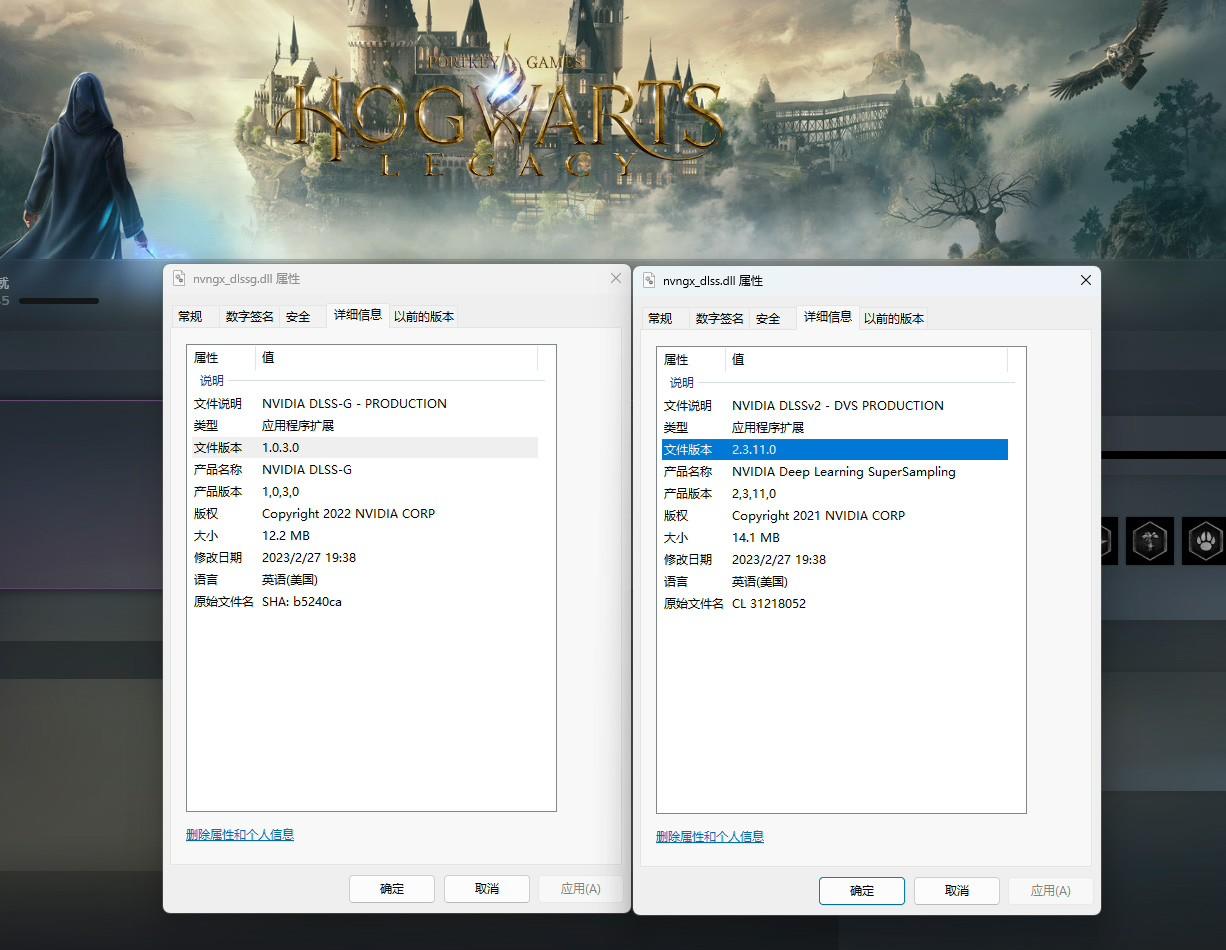The height and width of the screenshot is (950, 1226).
Task: Close the nvngx_dlssg.dll properties dialog
Action: [616, 278]
